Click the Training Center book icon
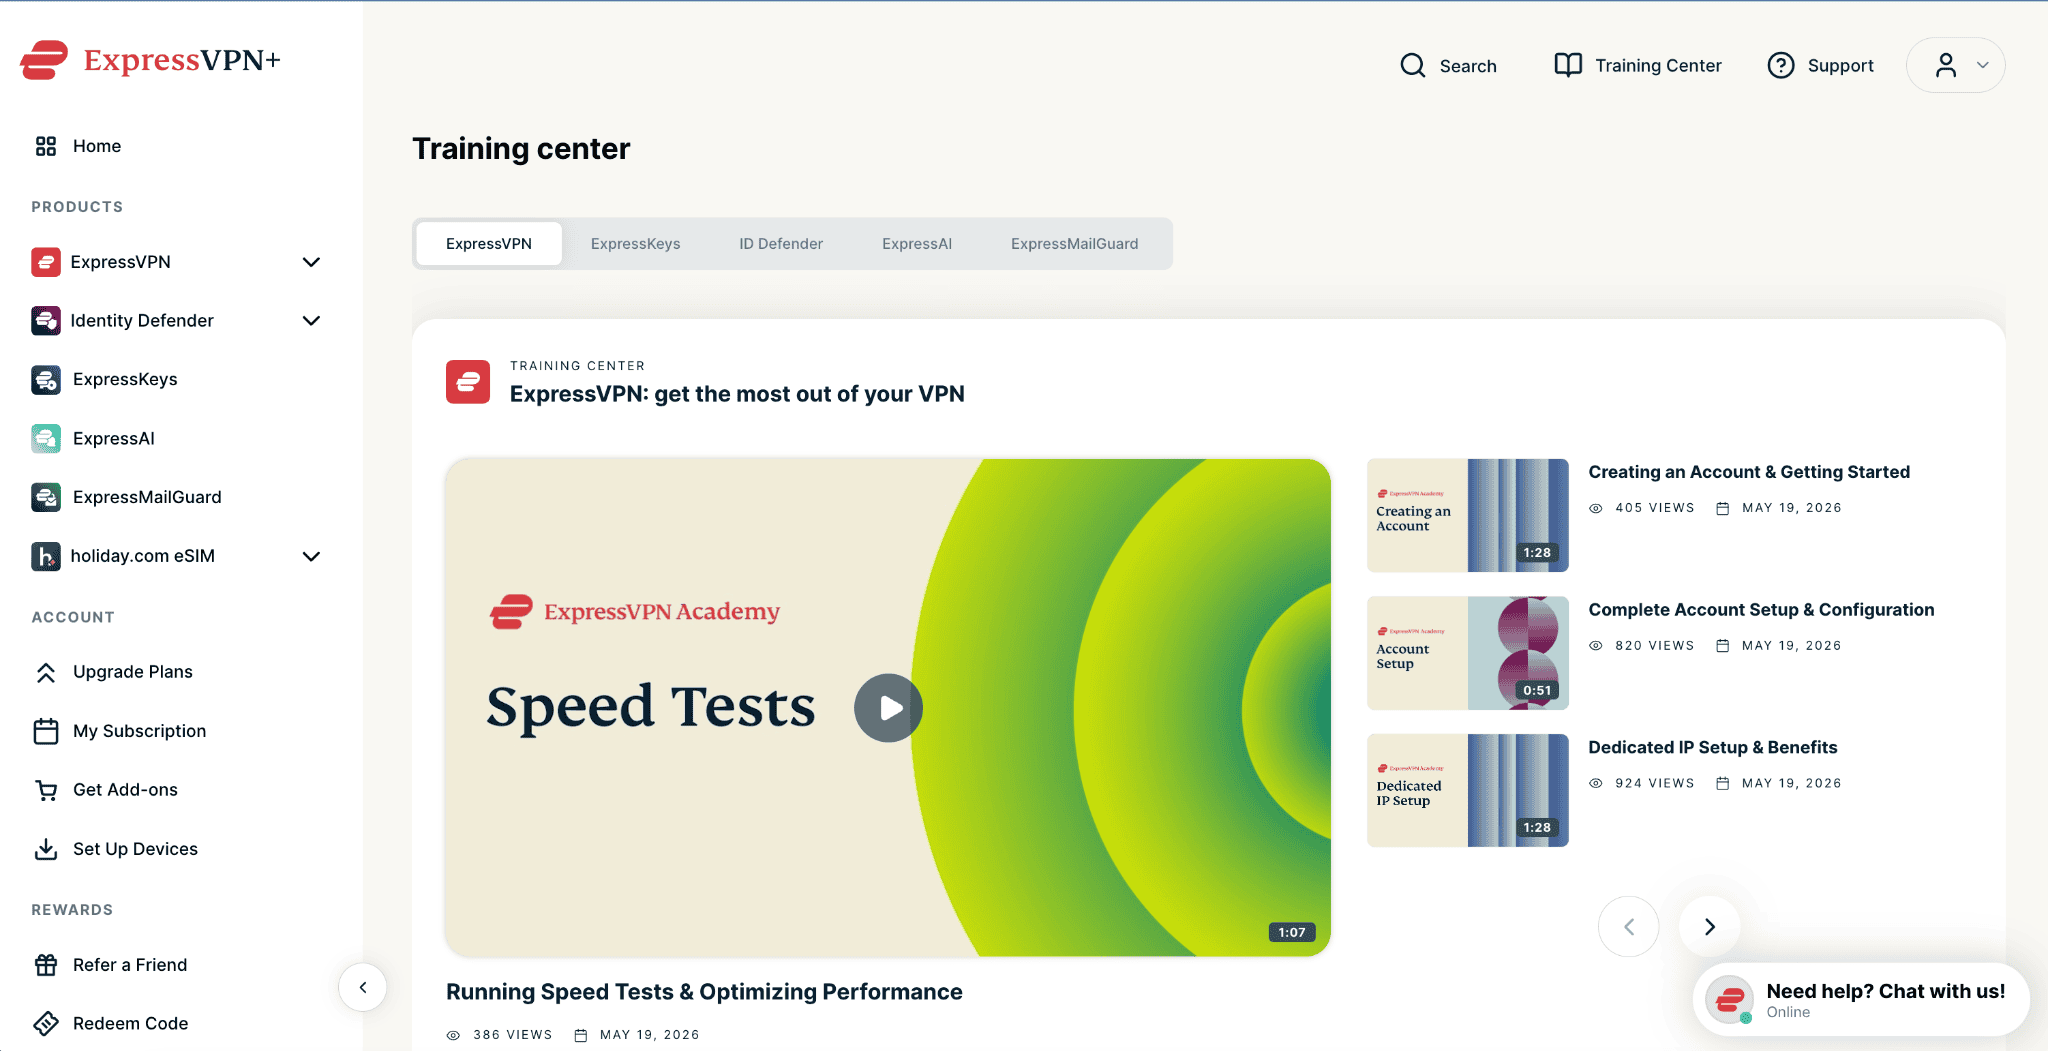The width and height of the screenshot is (2048, 1051). pyautogui.click(x=1568, y=65)
